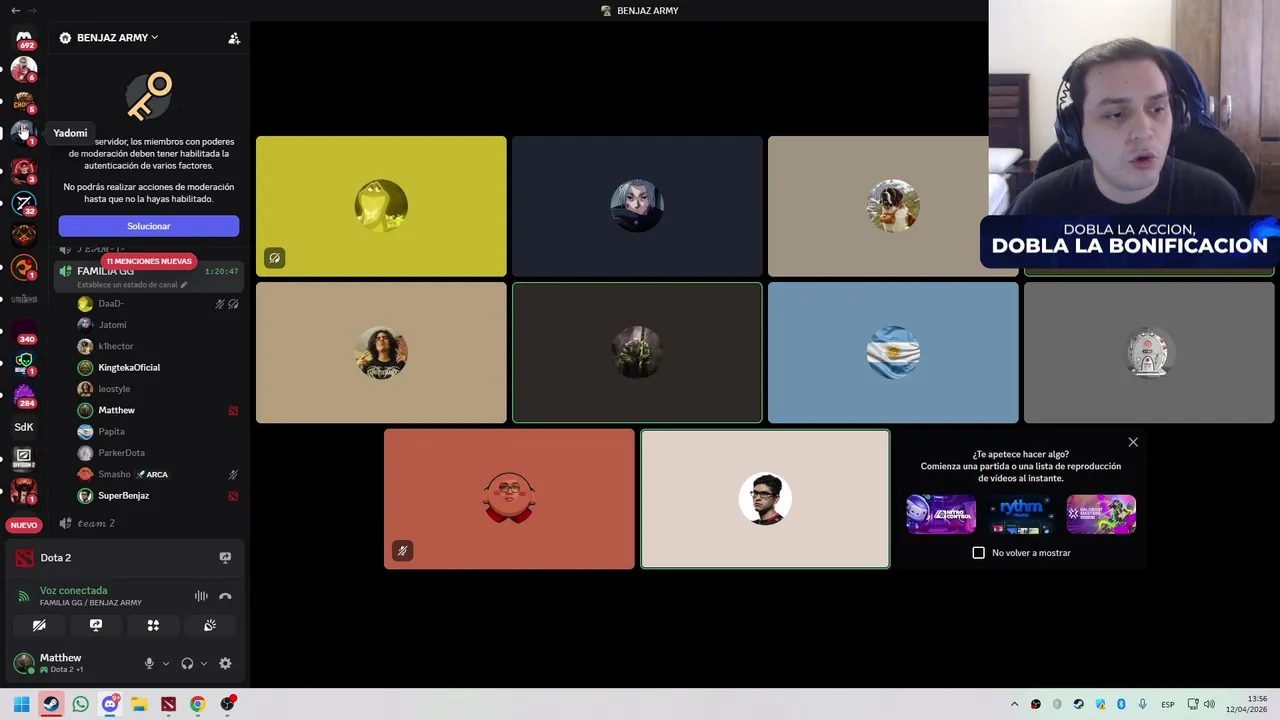Toggle noise suppression waveform icon
This screenshot has height=720, width=1280.
click(x=201, y=596)
